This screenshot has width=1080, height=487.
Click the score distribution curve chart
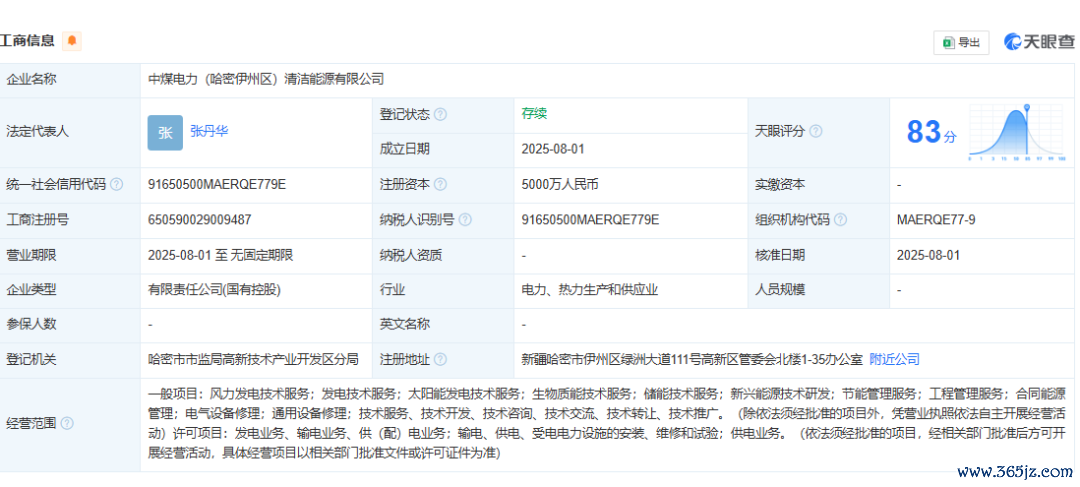tap(1017, 132)
